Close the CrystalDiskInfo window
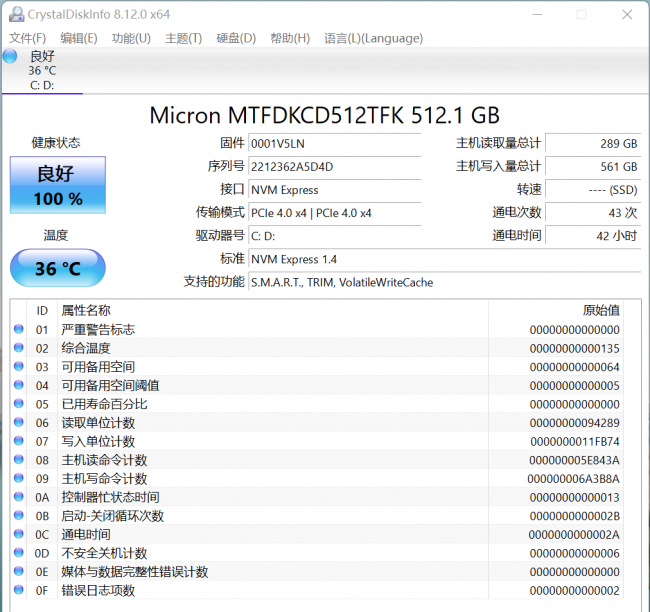The image size is (650, 612). coord(627,15)
